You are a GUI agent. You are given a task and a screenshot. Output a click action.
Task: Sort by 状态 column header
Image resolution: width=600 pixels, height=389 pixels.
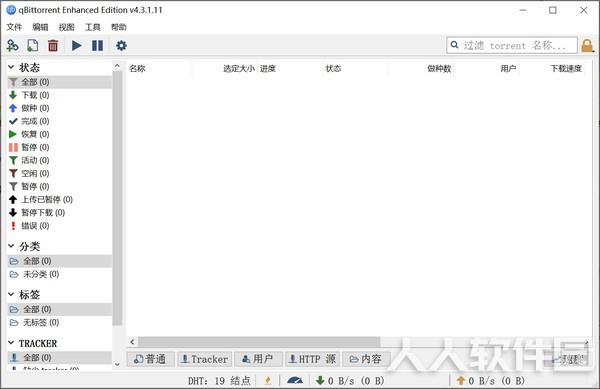coord(333,68)
